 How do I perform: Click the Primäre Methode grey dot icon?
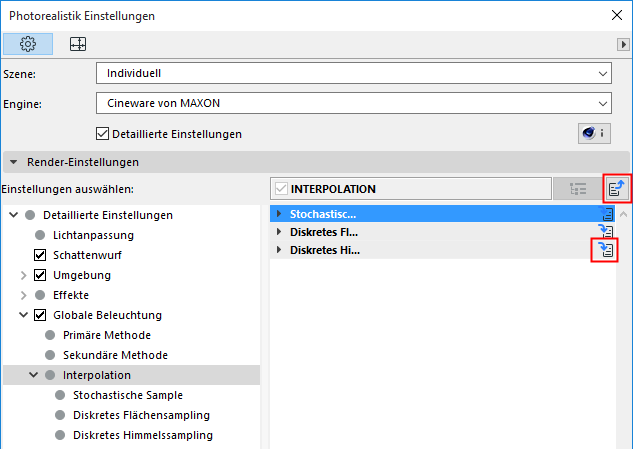click(x=50, y=335)
